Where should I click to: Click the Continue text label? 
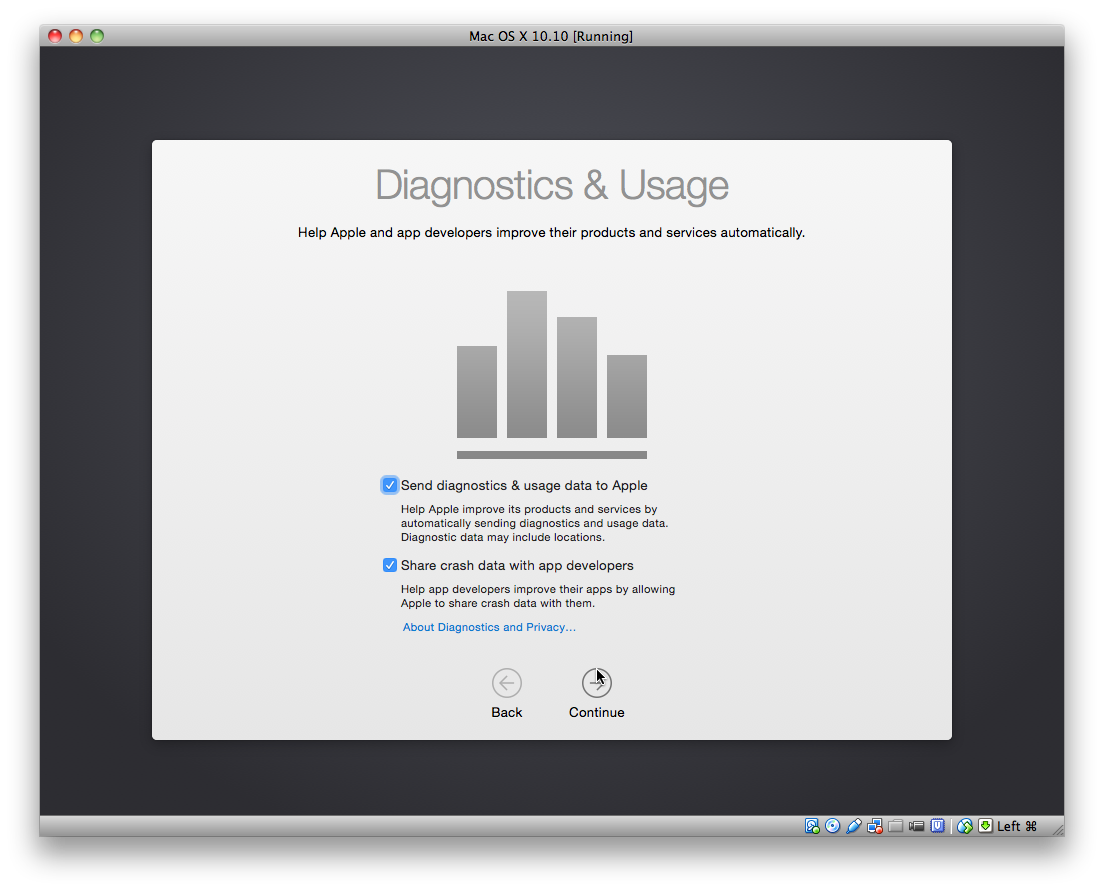coord(596,712)
